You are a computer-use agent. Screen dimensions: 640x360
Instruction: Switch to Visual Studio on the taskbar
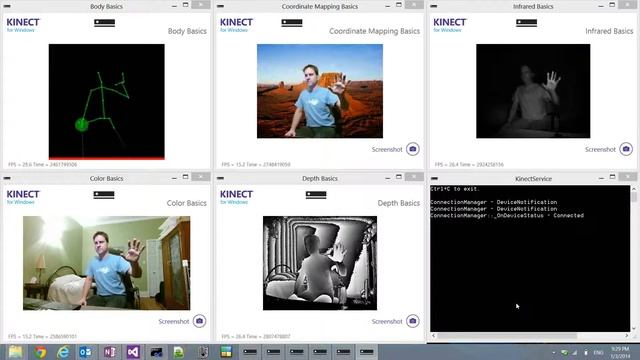133,352
